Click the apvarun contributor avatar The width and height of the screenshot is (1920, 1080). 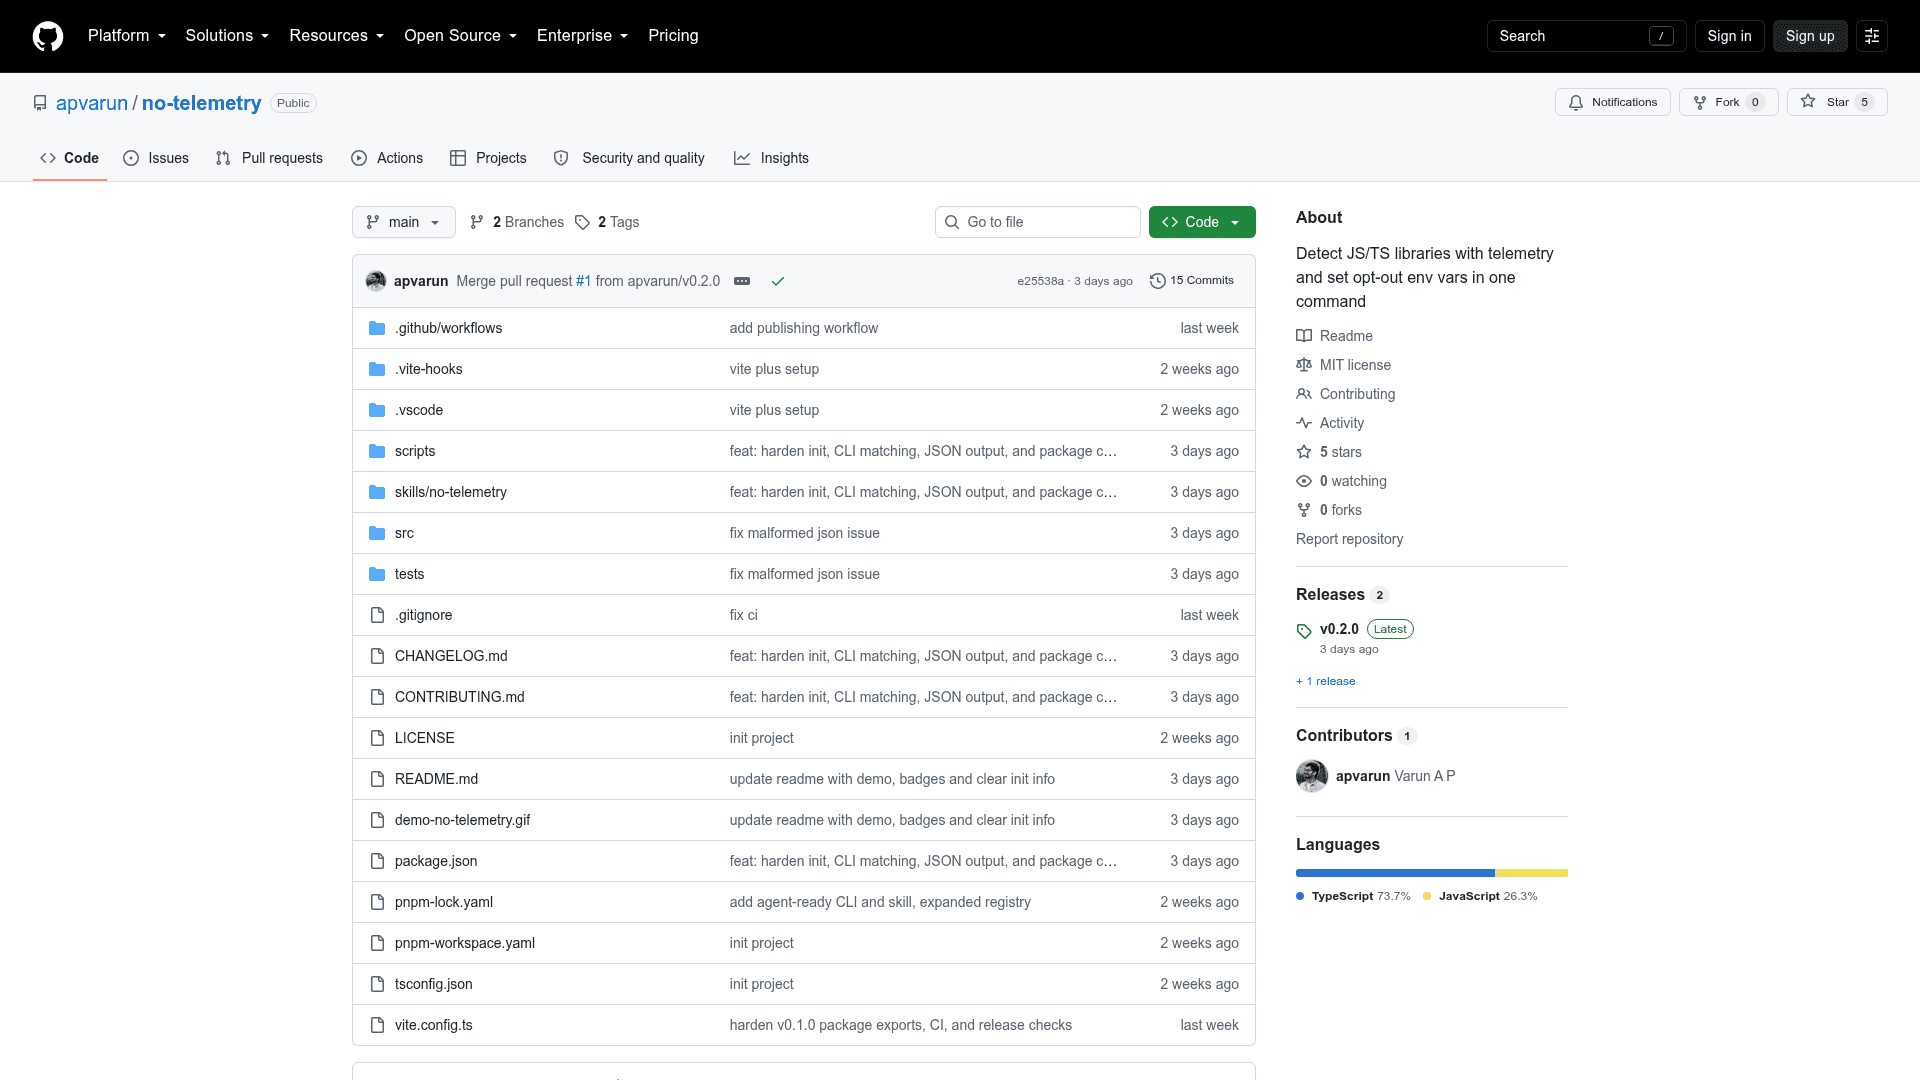(x=1312, y=776)
